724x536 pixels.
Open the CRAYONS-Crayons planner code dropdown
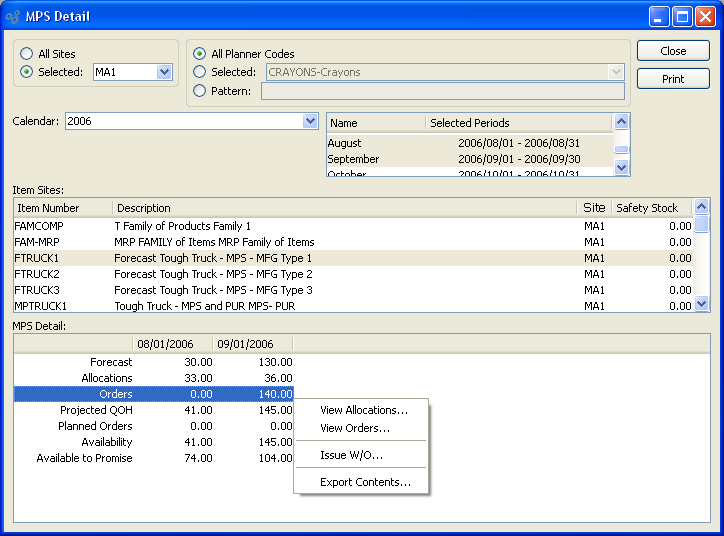pyautogui.click(x=616, y=72)
